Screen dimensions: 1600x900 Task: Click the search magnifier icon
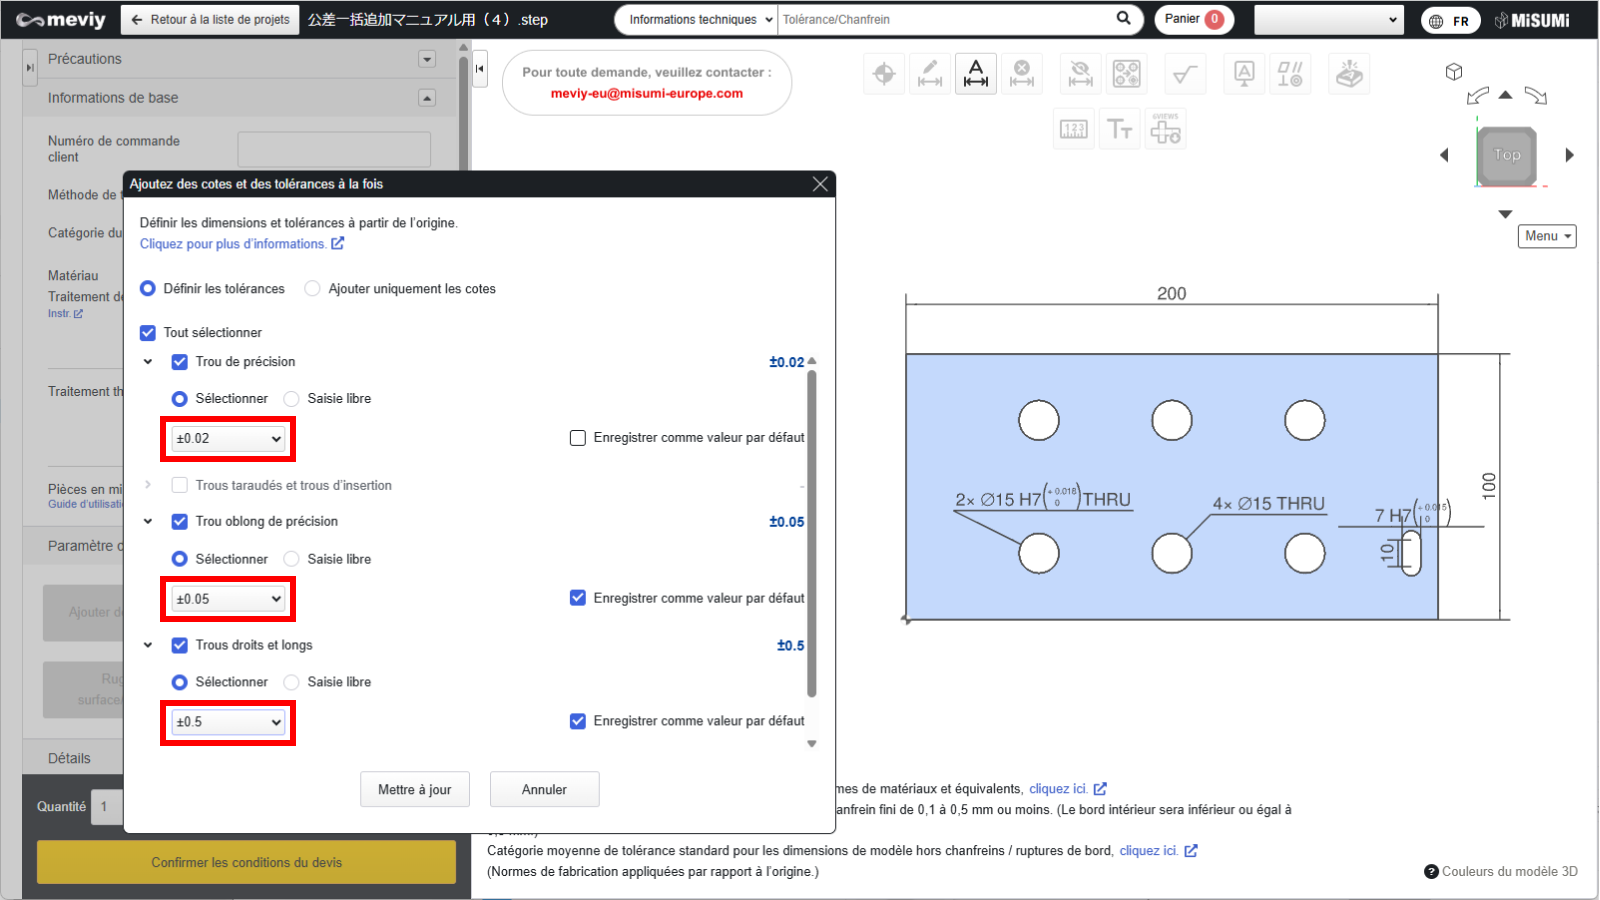coord(1123,19)
